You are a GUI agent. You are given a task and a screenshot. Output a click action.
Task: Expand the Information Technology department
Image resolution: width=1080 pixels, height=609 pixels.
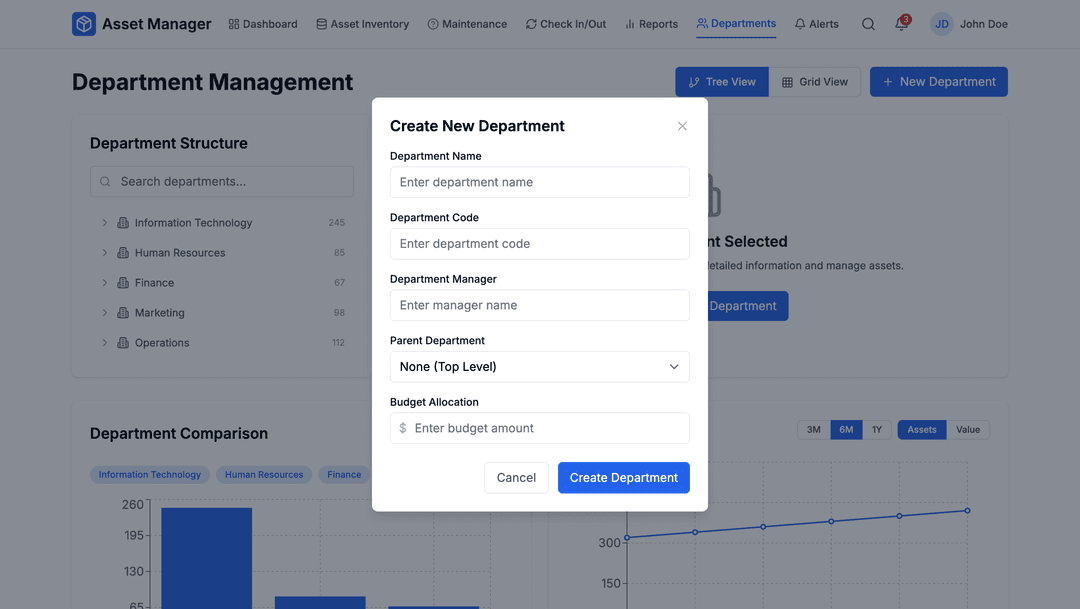[x=104, y=222]
